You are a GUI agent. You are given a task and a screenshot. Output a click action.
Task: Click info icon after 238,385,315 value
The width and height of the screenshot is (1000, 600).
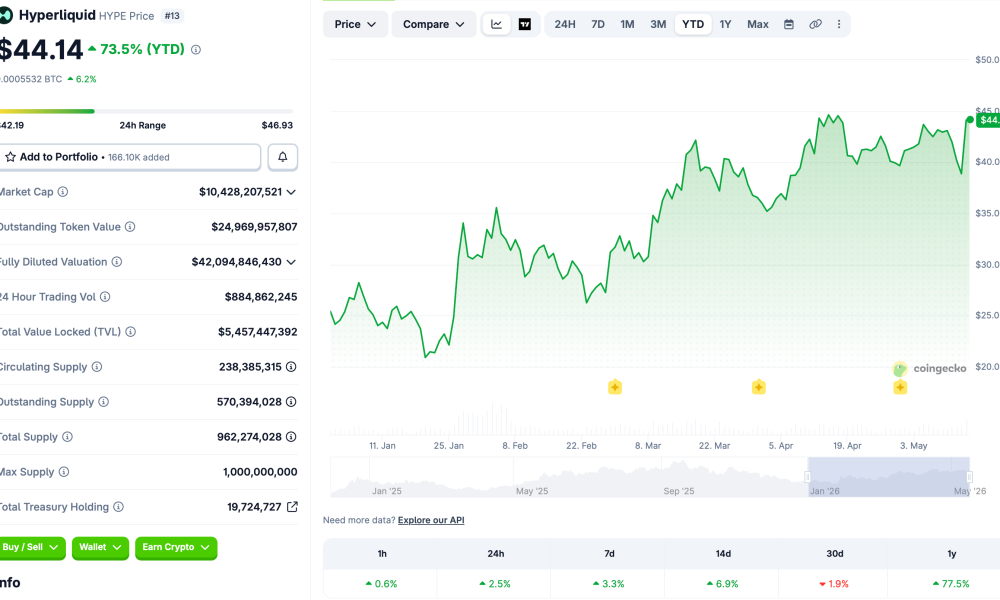(x=291, y=367)
